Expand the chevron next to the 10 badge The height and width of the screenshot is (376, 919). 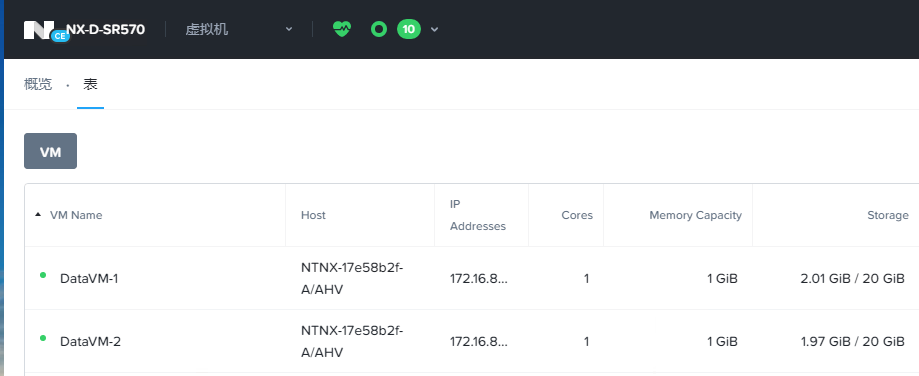coord(434,29)
